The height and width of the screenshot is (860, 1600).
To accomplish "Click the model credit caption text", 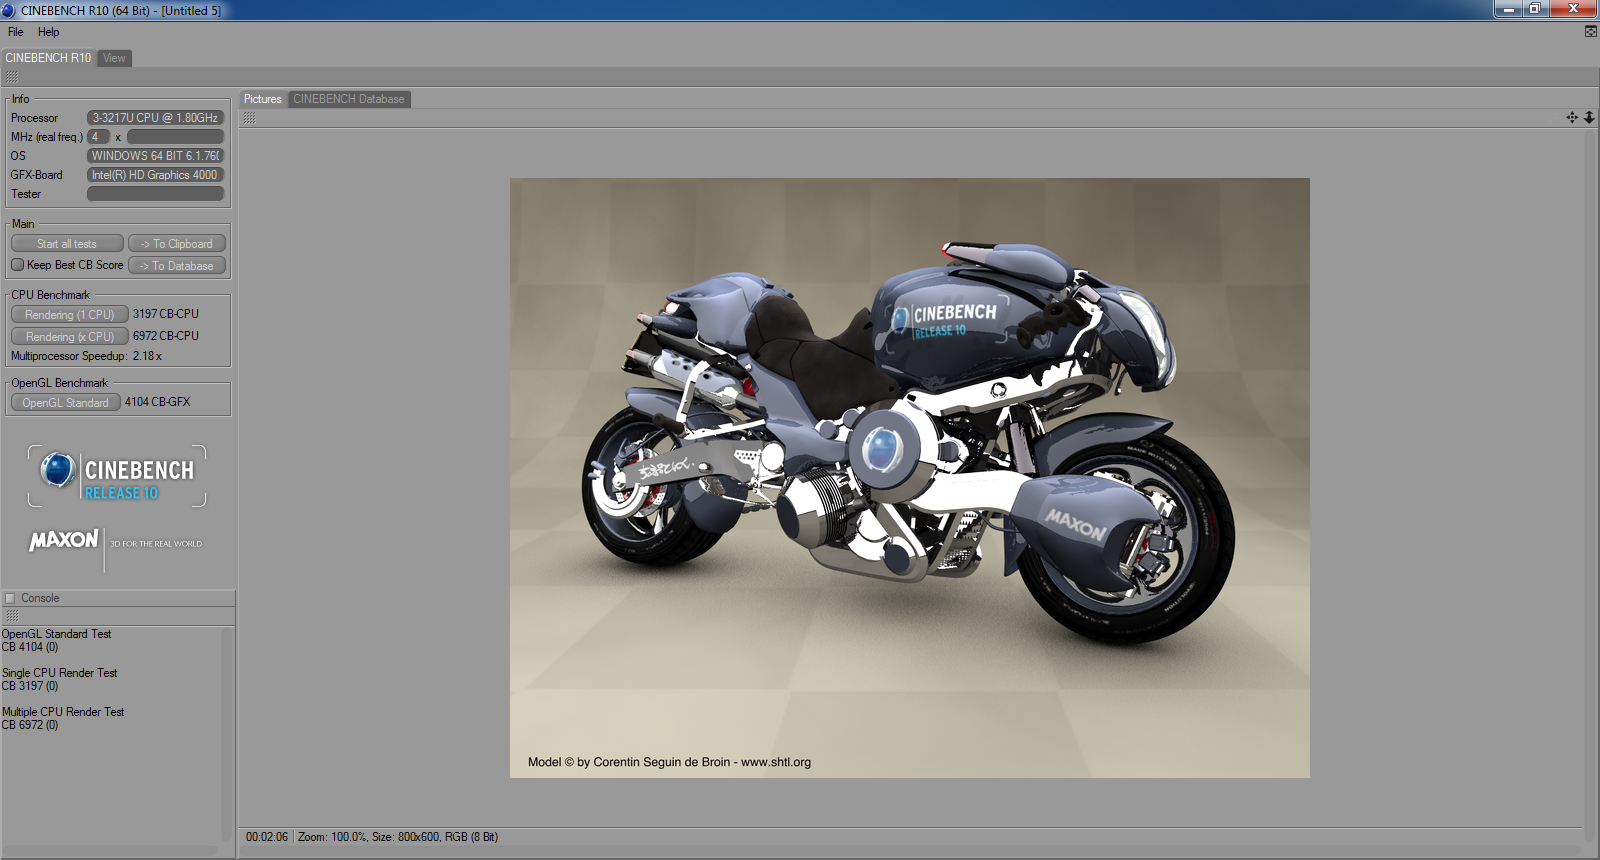I will tap(669, 762).
